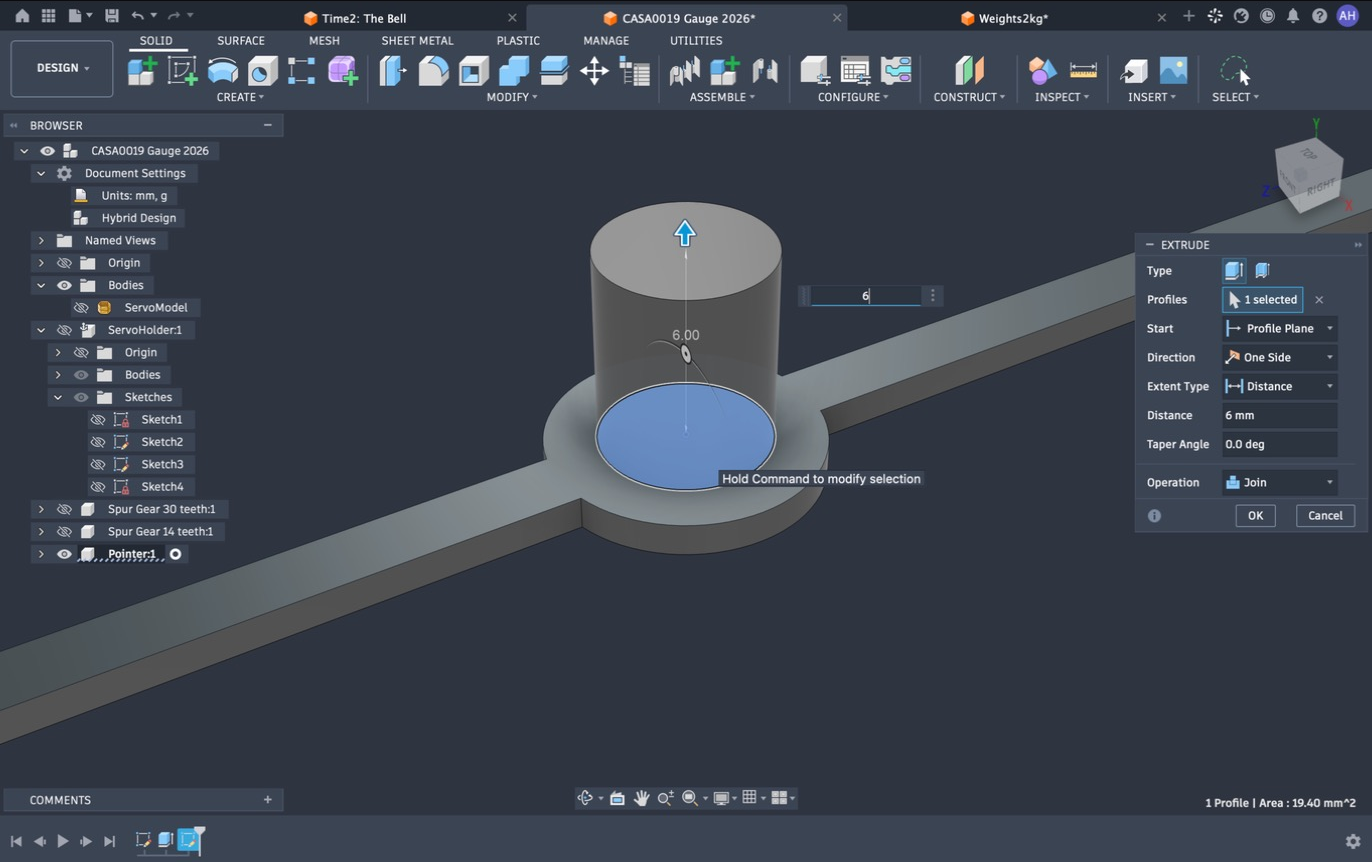Switch to the SURFACE ribbon tab
Viewport: 1372px width, 862px height.
(241, 40)
